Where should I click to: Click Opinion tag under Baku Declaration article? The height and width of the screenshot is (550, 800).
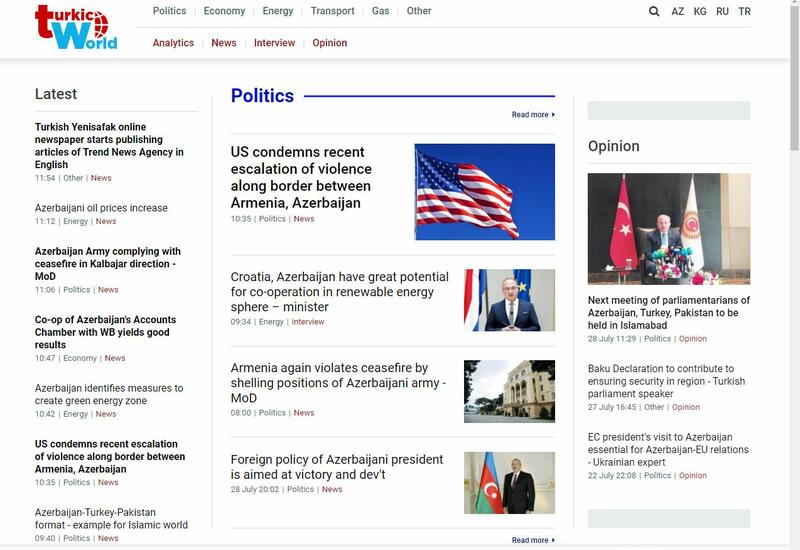686,407
